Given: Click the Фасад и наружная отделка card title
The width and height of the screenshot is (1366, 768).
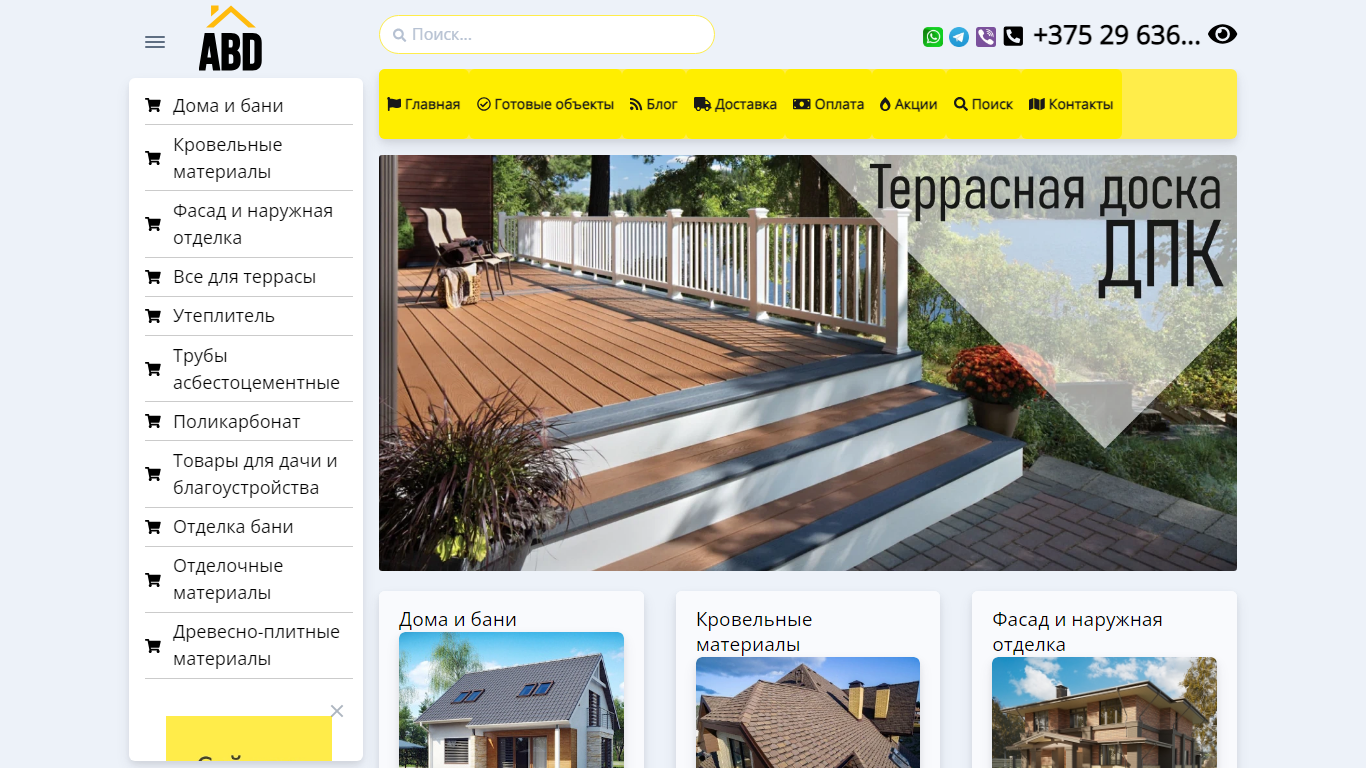Looking at the screenshot, I should tap(1077, 632).
